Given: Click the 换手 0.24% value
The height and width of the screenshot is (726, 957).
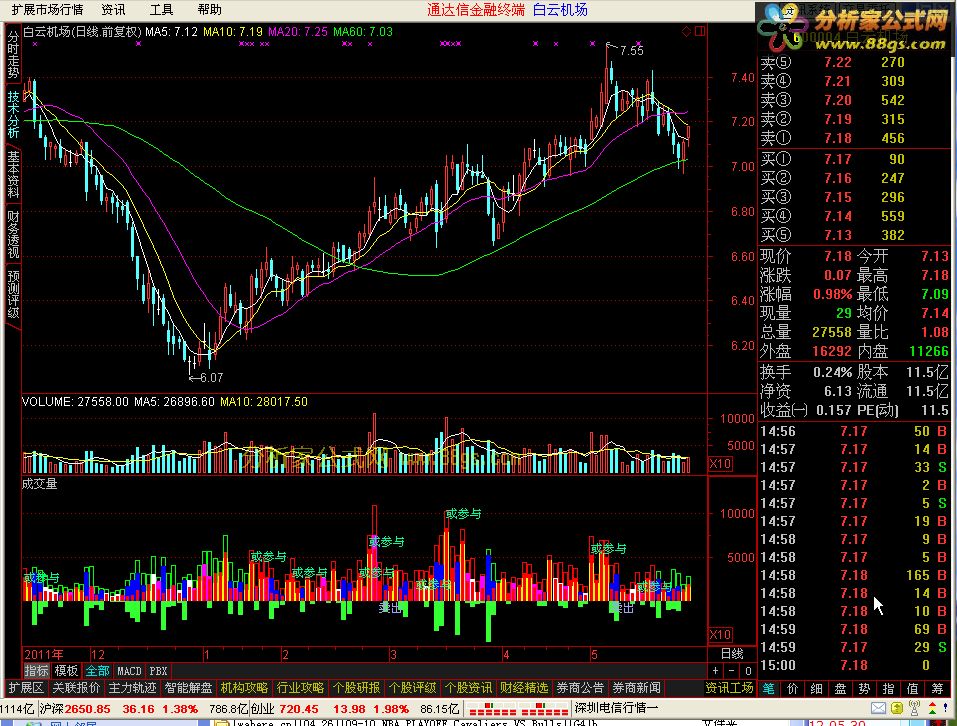Looking at the screenshot, I should tap(832, 372).
